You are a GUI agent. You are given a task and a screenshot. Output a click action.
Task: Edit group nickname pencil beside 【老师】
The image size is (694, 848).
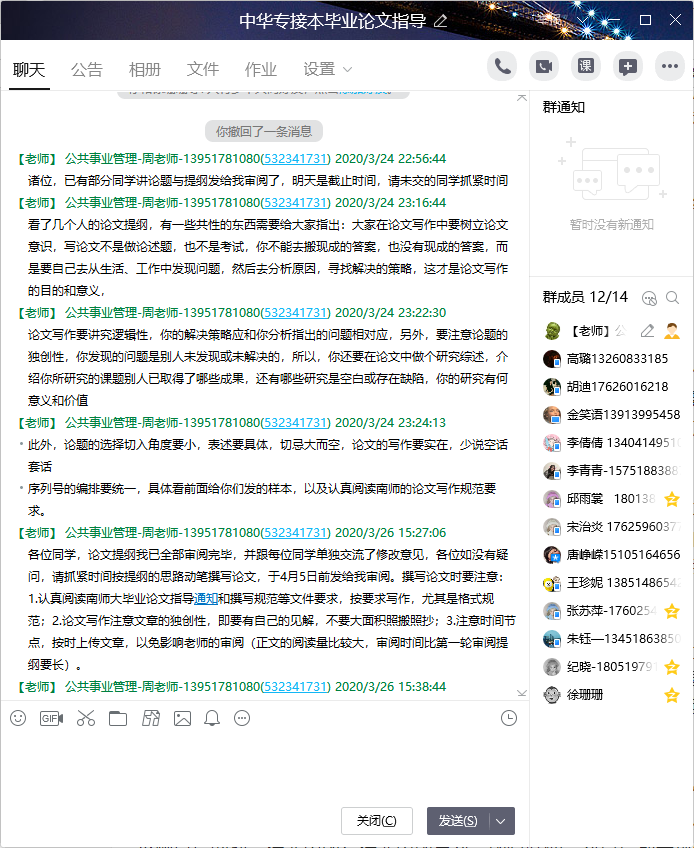click(647, 330)
